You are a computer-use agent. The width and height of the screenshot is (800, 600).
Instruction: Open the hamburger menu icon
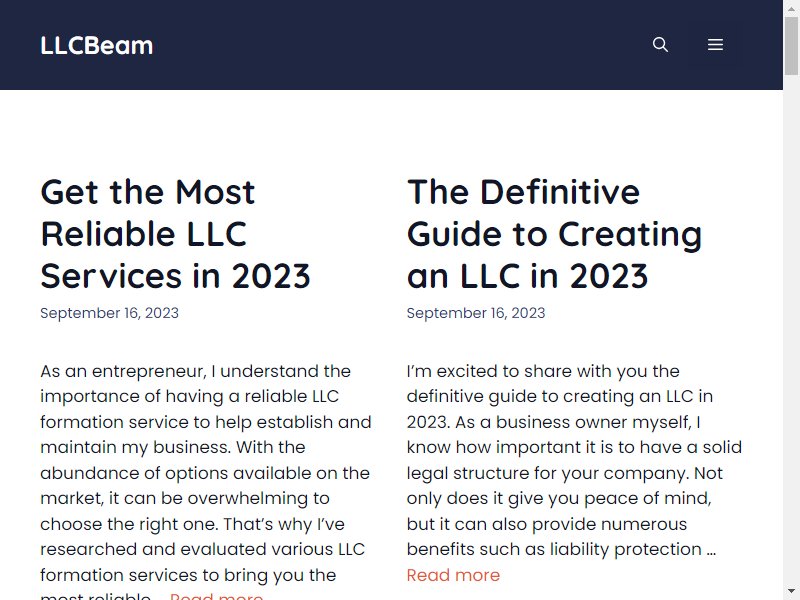[x=715, y=45]
